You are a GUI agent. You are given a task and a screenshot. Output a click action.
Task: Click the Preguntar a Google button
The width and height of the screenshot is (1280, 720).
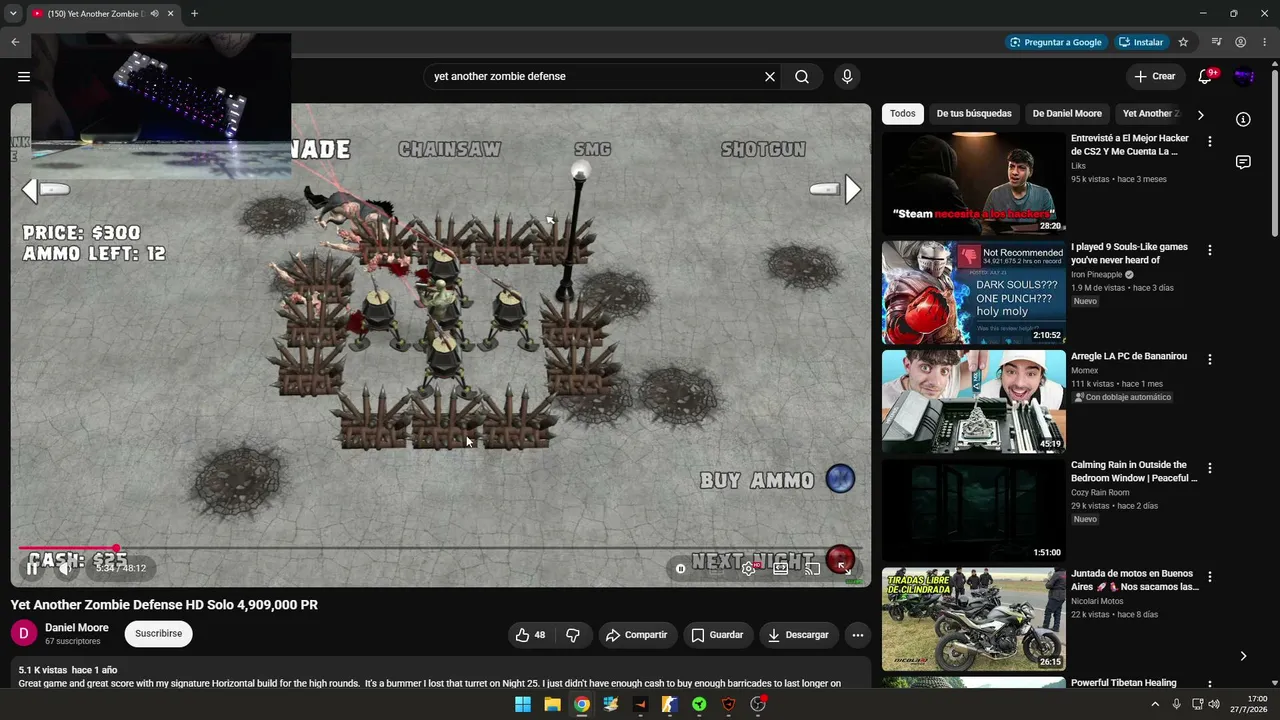tap(1056, 42)
